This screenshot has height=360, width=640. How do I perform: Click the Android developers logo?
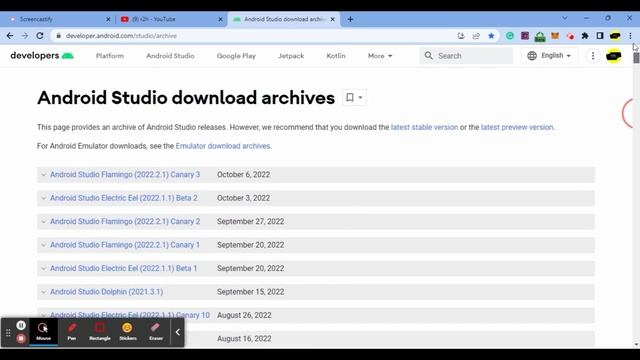pos(42,56)
